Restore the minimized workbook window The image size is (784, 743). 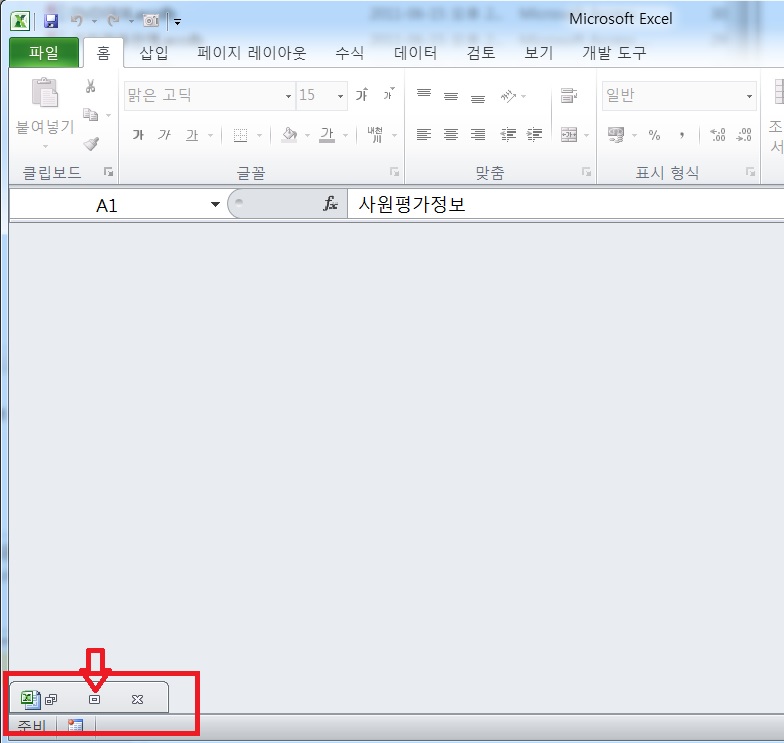[52, 699]
